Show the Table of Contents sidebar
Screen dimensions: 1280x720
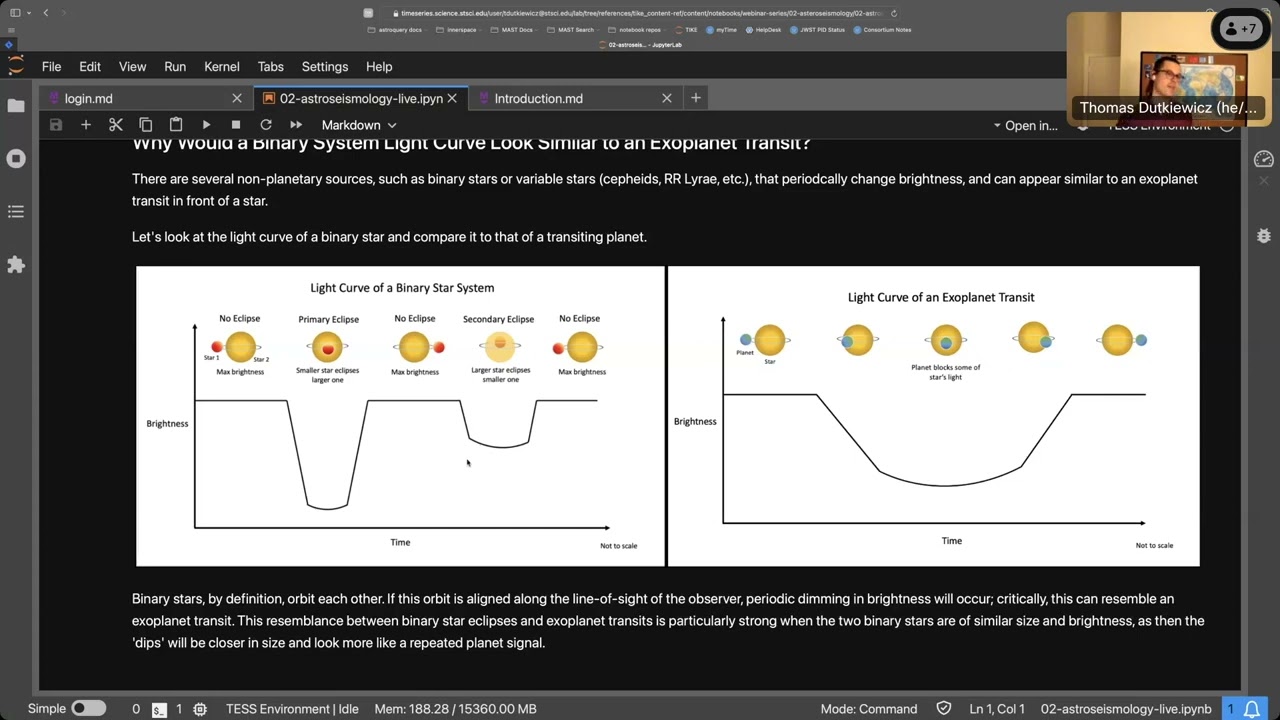tap(16, 212)
